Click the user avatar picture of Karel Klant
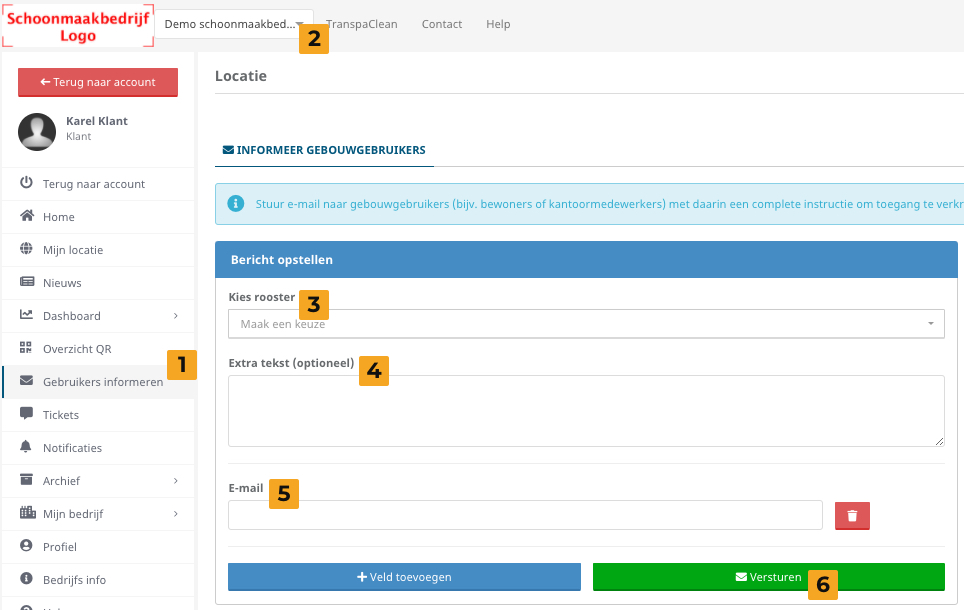The width and height of the screenshot is (964, 610). pyautogui.click(x=37, y=131)
